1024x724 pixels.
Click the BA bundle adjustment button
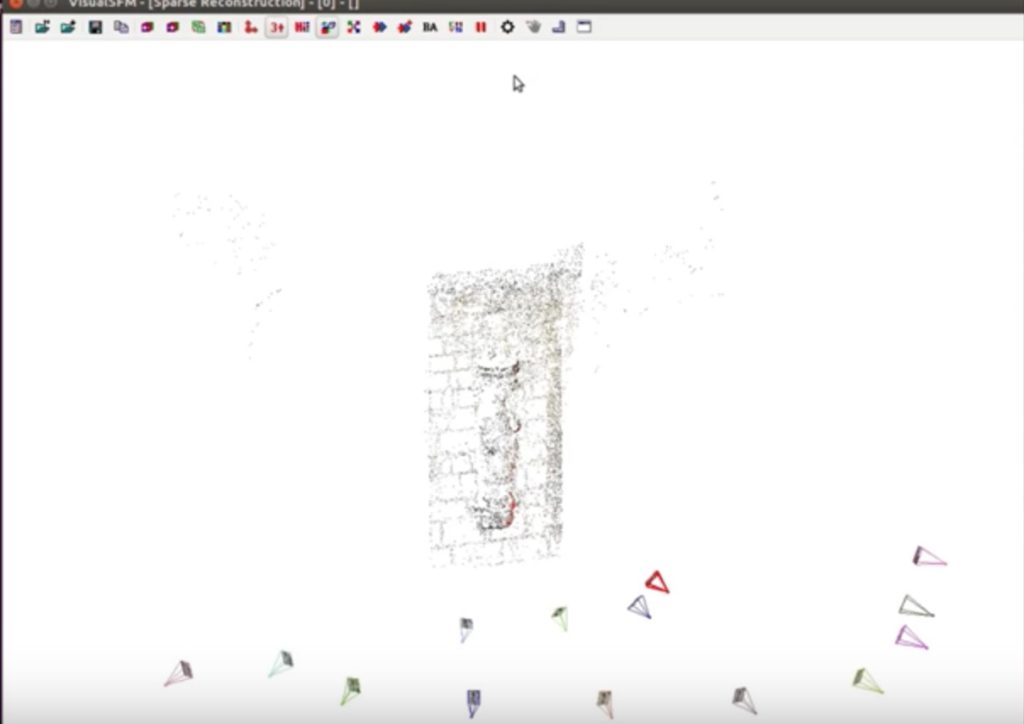[430, 27]
